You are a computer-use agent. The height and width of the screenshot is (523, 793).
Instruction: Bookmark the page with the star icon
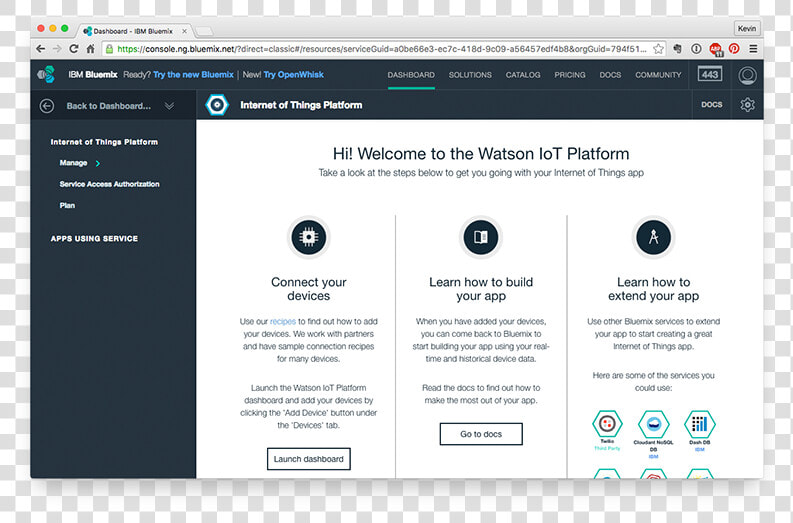point(658,49)
